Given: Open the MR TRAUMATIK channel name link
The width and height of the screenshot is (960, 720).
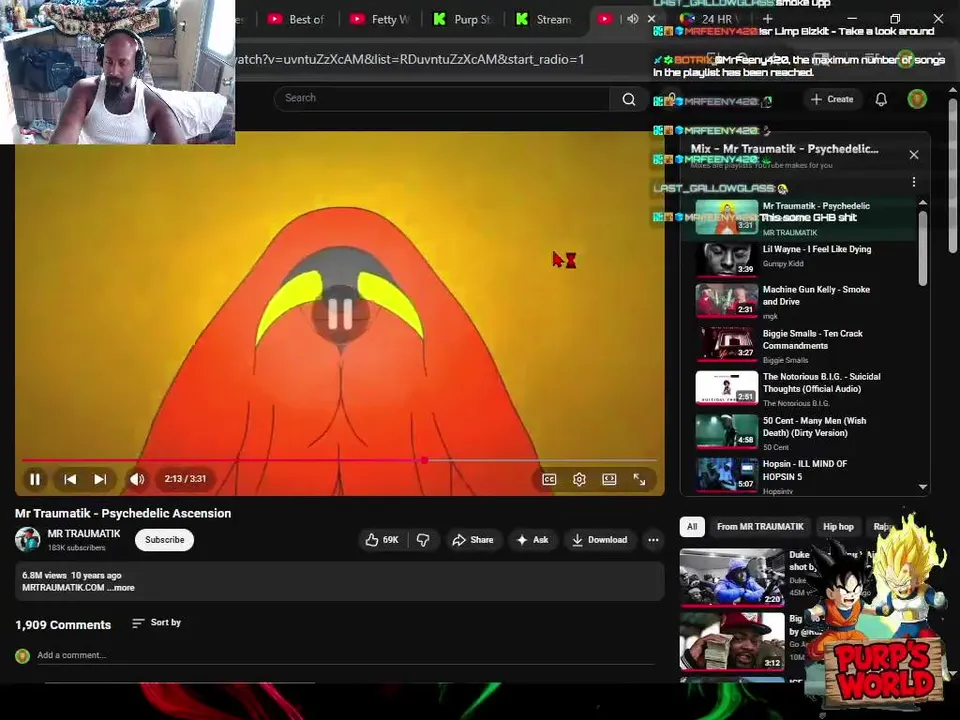Looking at the screenshot, I should [84, 534].
